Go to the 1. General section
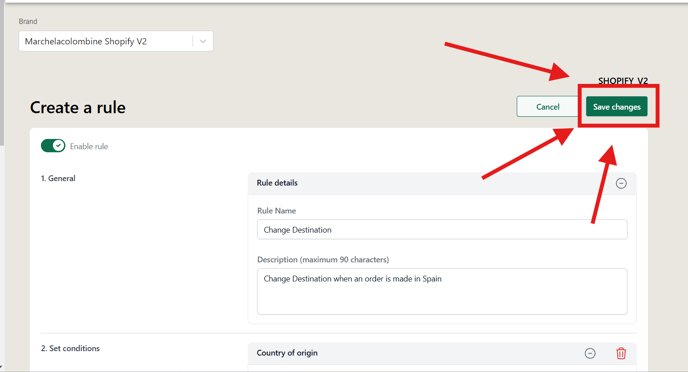 (58, 178)
